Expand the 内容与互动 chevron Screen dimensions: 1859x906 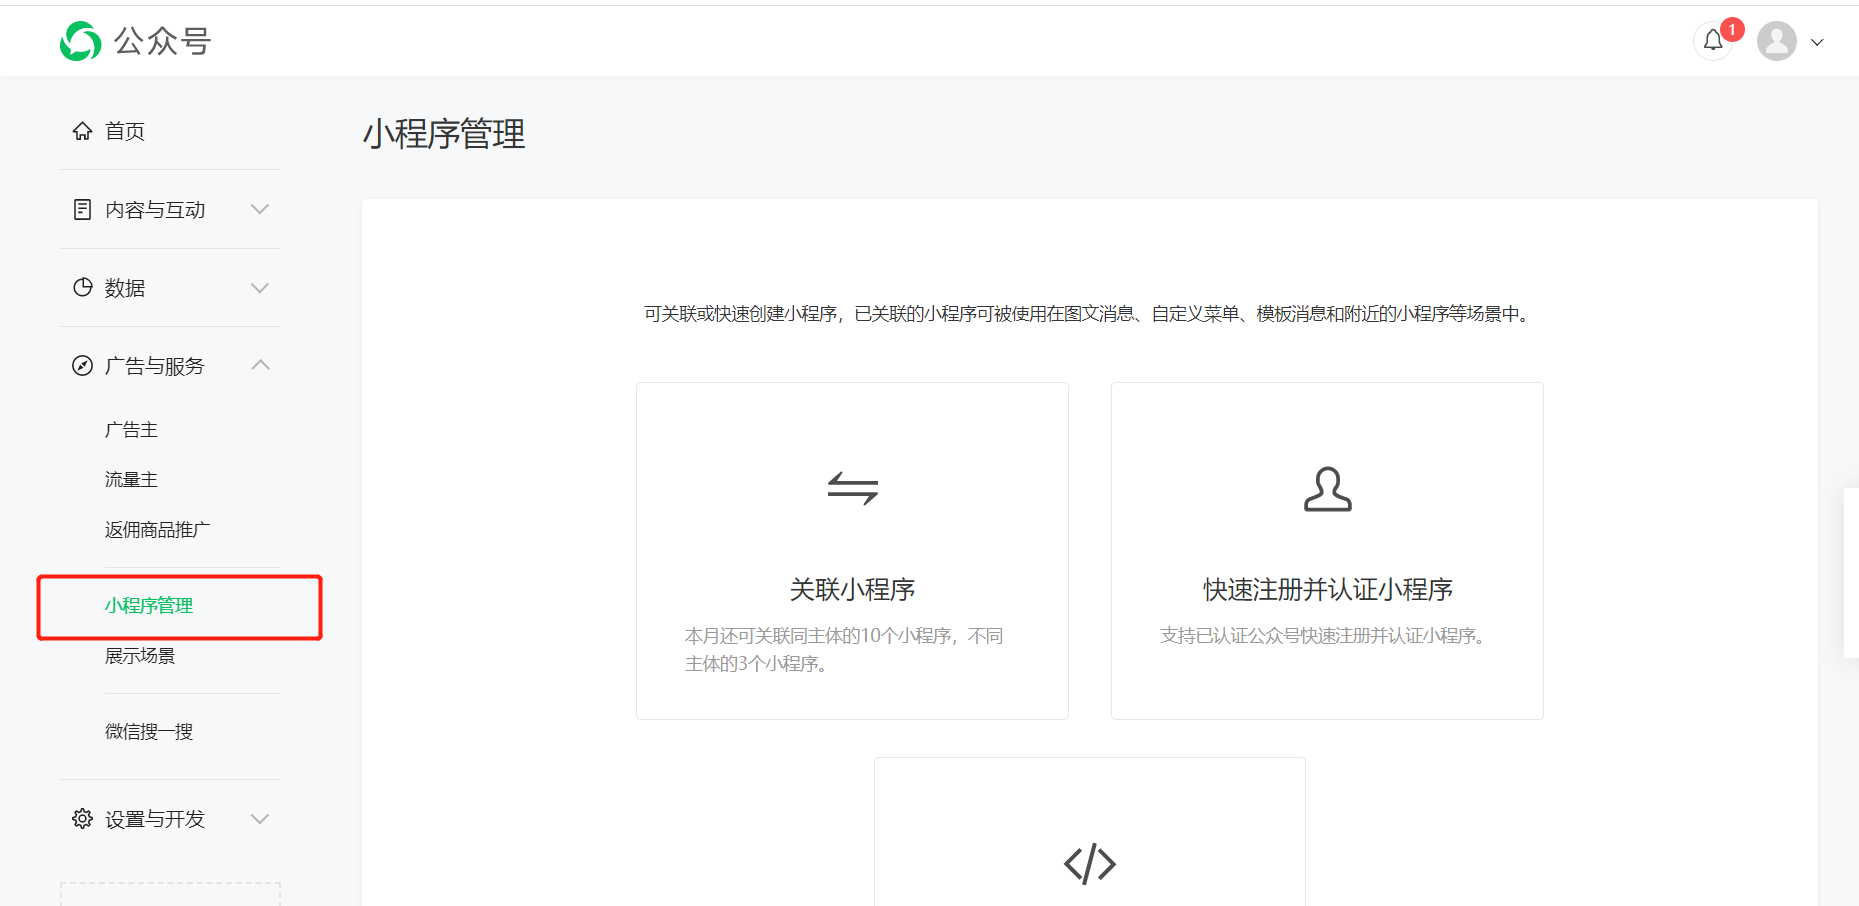[x=260, y=209]
